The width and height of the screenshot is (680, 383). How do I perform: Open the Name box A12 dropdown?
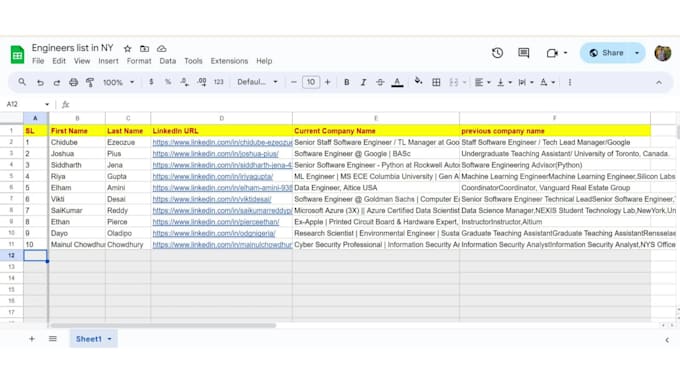[47, 104]
